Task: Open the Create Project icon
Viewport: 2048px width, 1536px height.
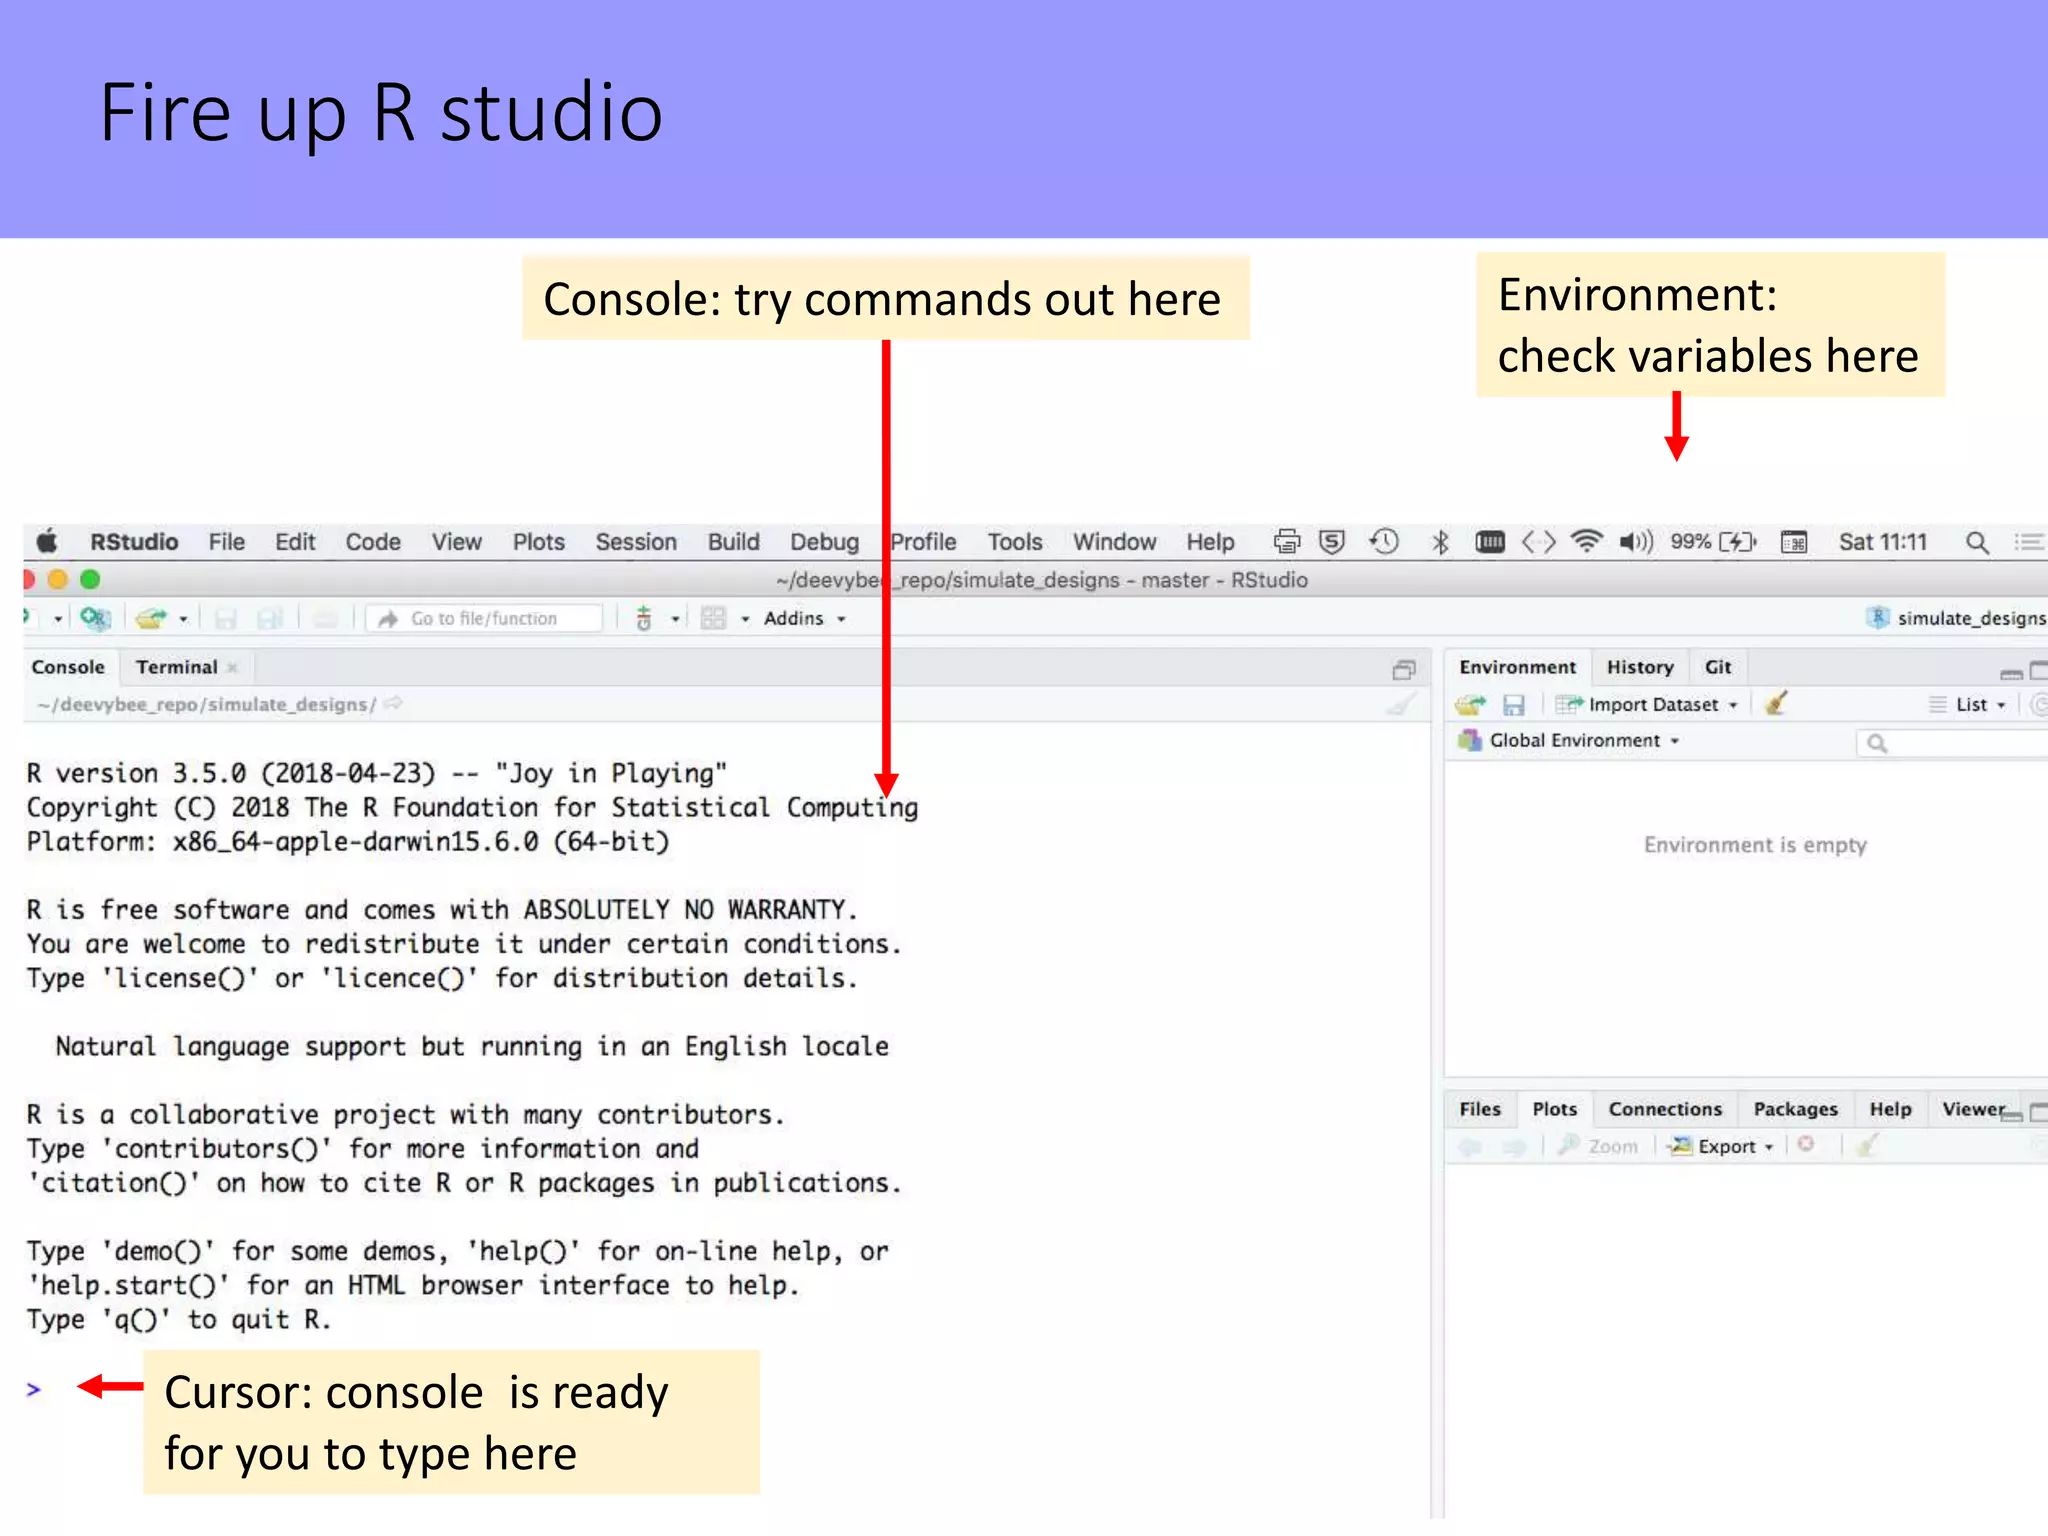Action: point(95,619)
